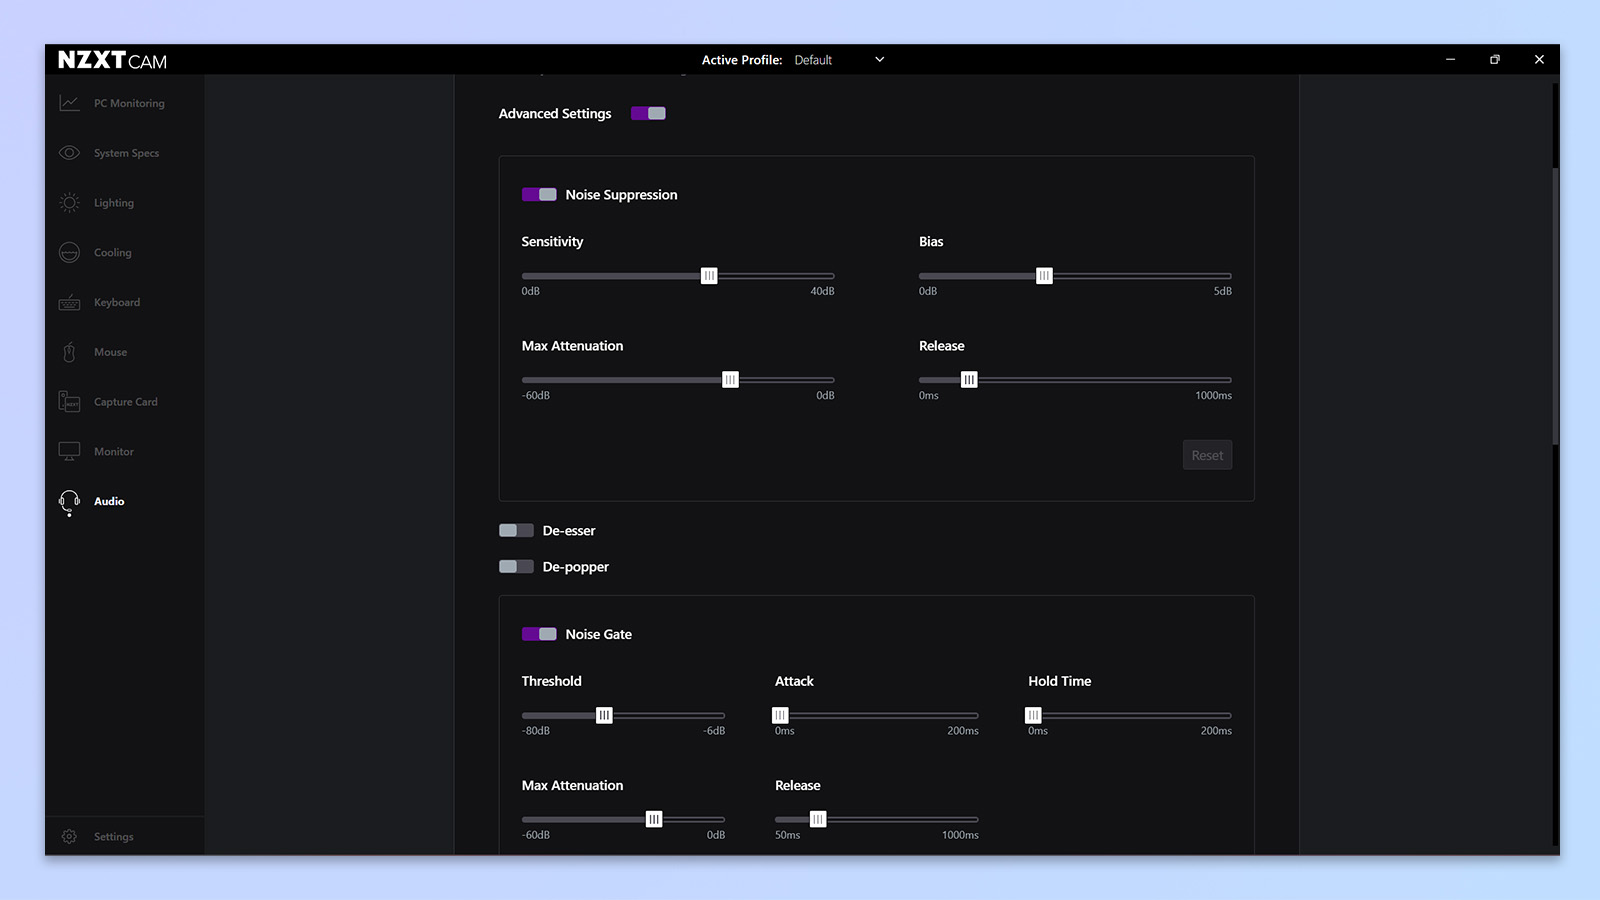Select the Mouse icon in sidebar
Screen dimensions: 1600x900
(69, 352)
